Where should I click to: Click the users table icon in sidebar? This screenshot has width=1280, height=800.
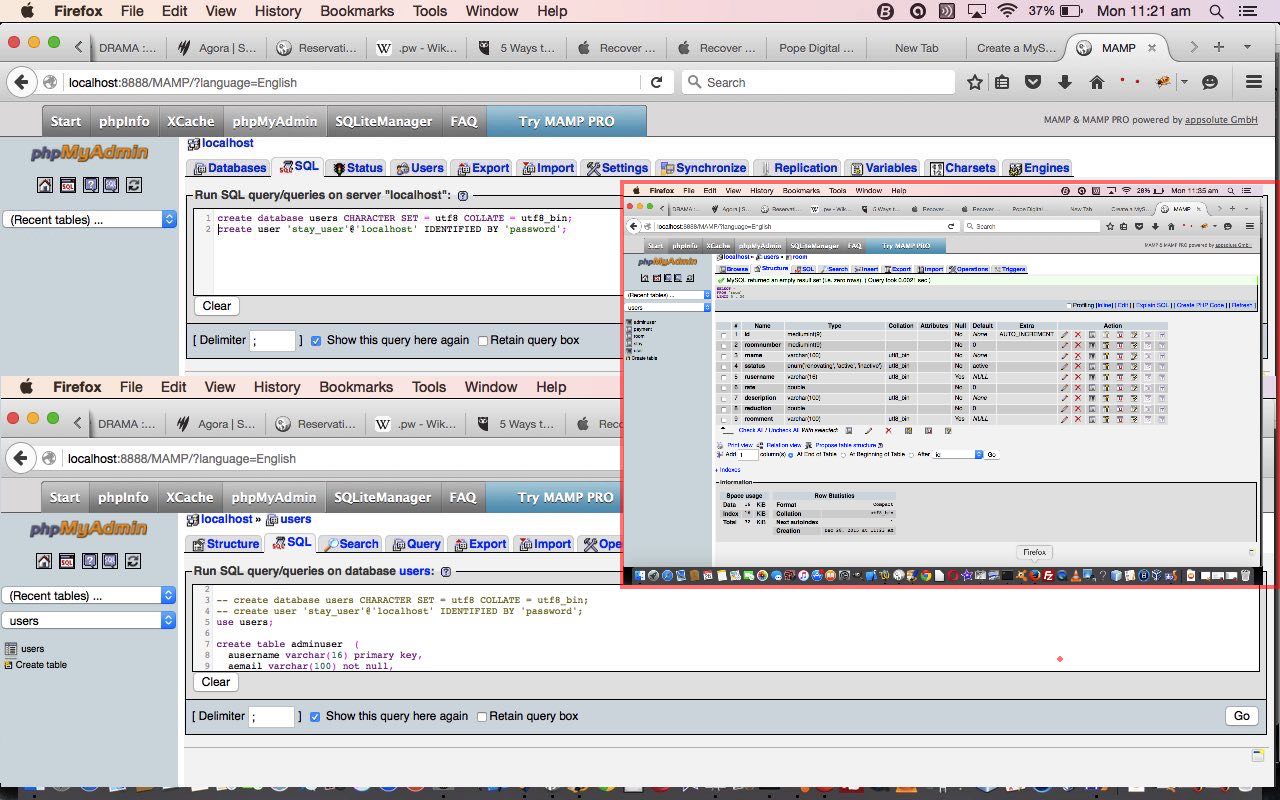coord(9,649)
